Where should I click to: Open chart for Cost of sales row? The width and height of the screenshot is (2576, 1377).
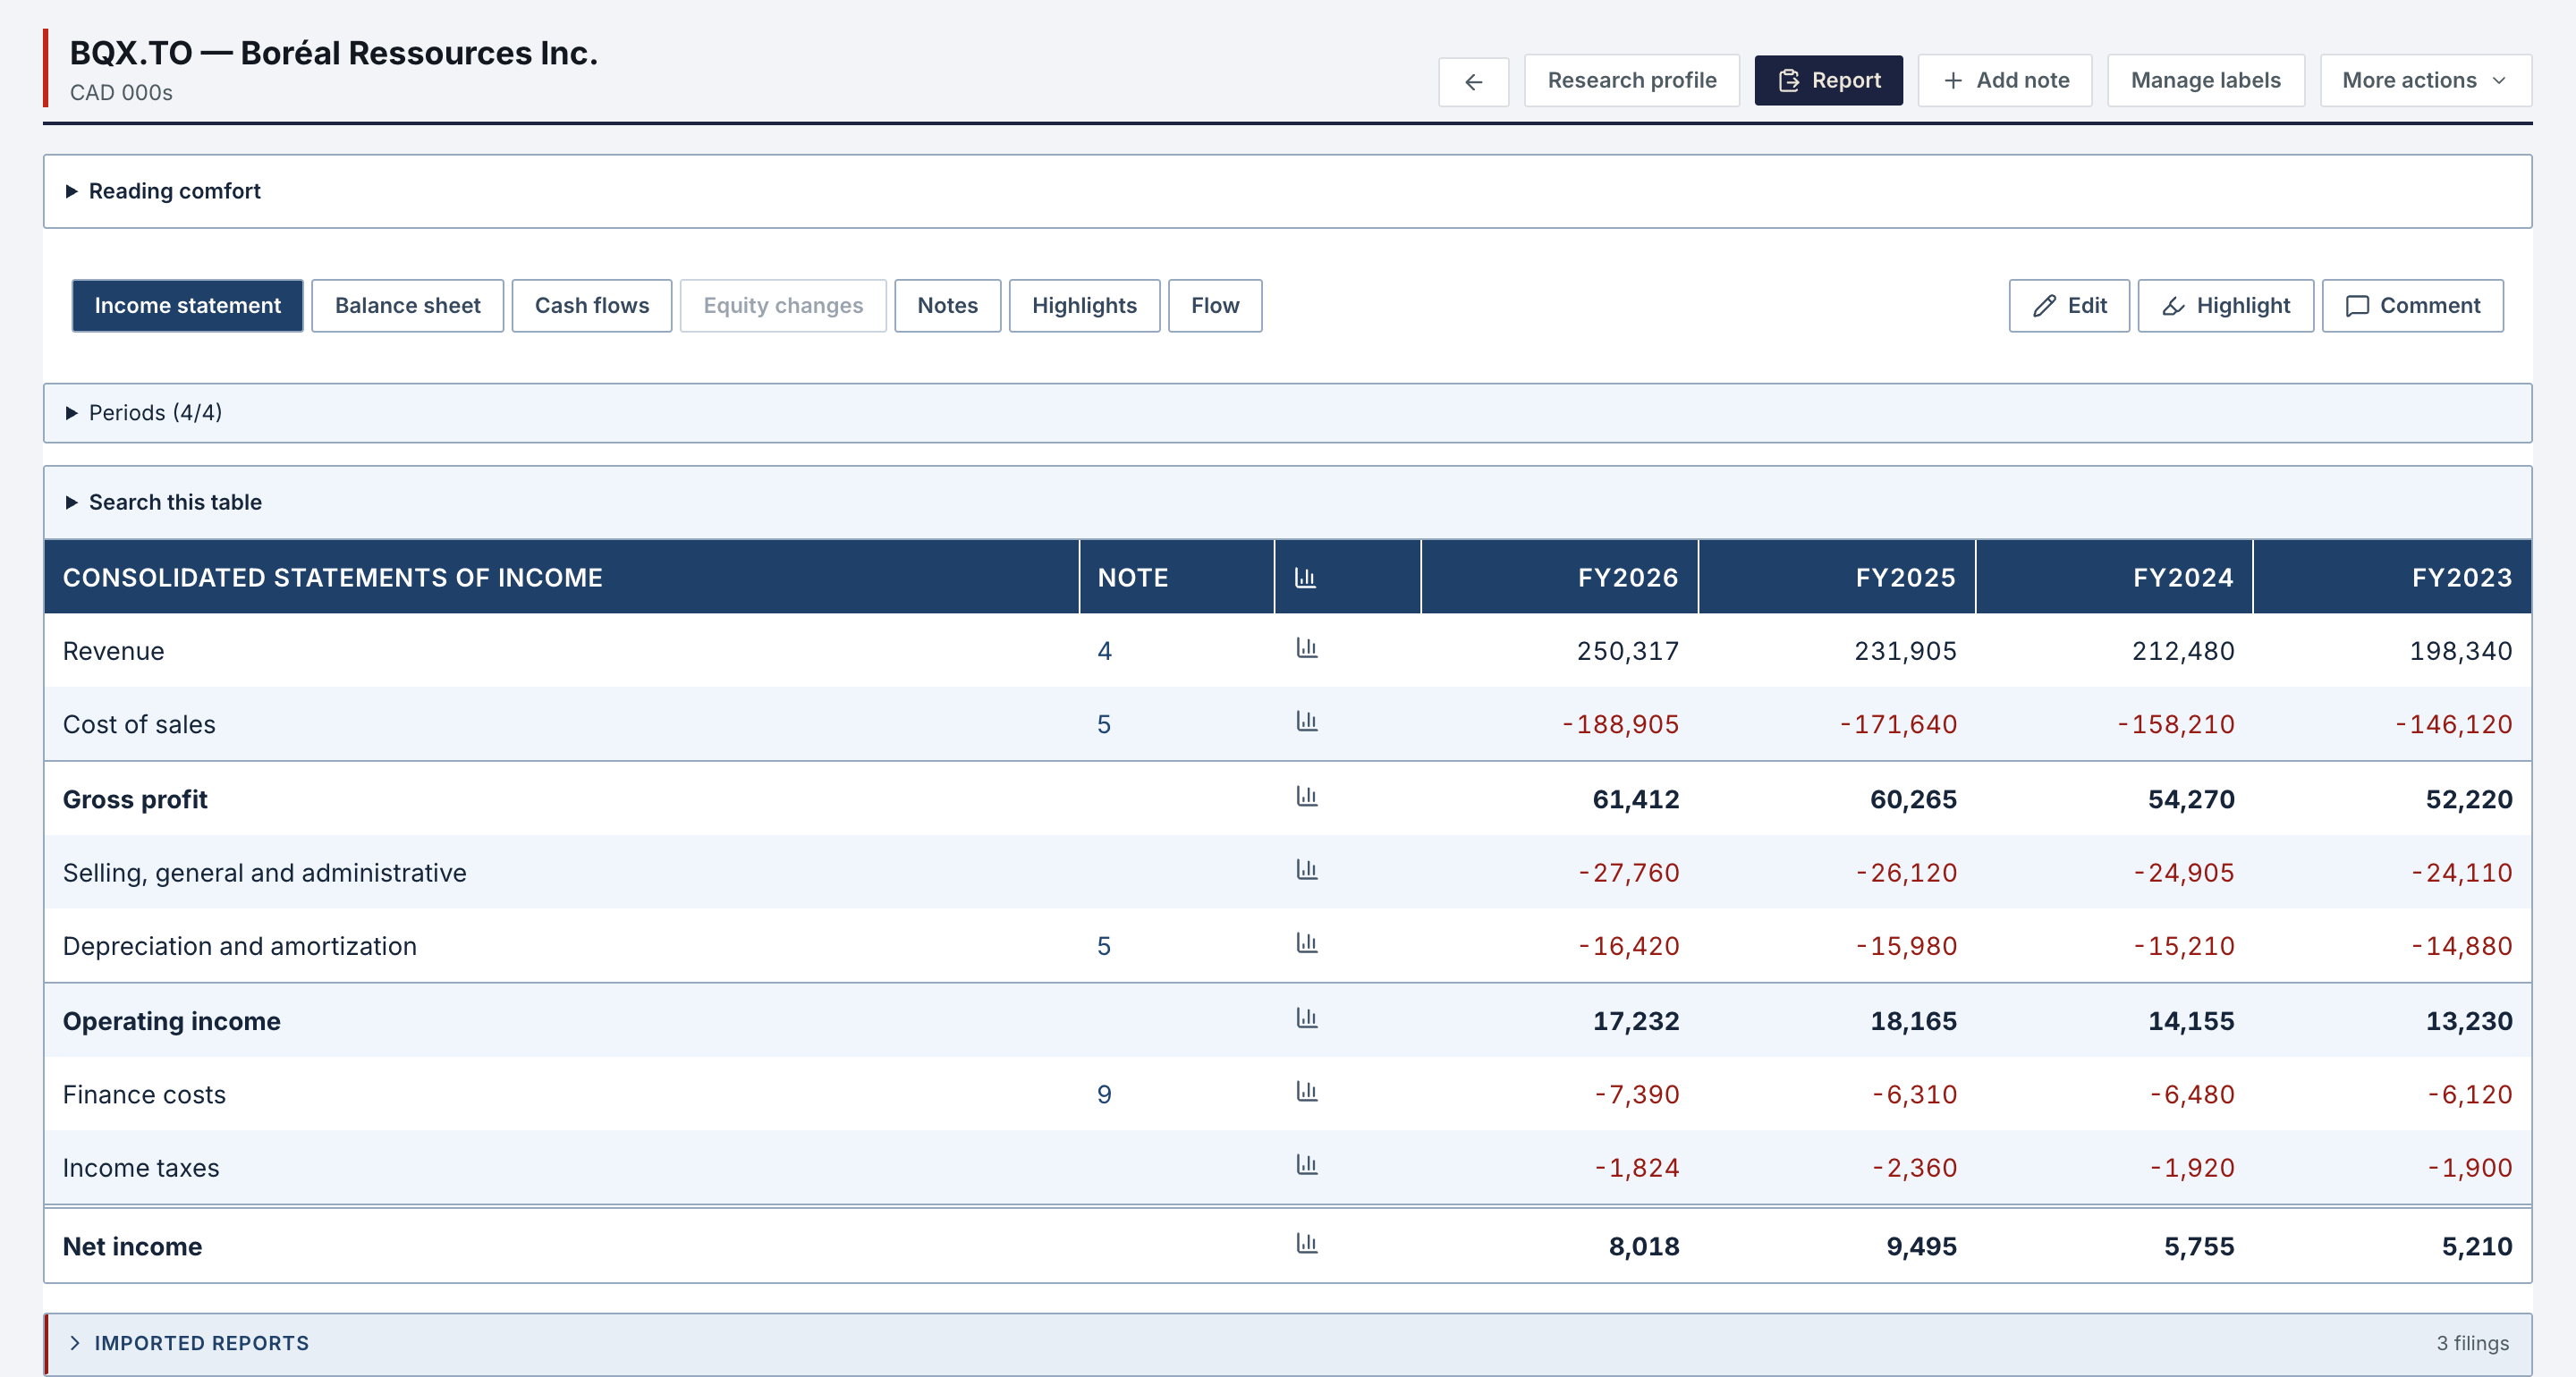tap(1306, 722)
